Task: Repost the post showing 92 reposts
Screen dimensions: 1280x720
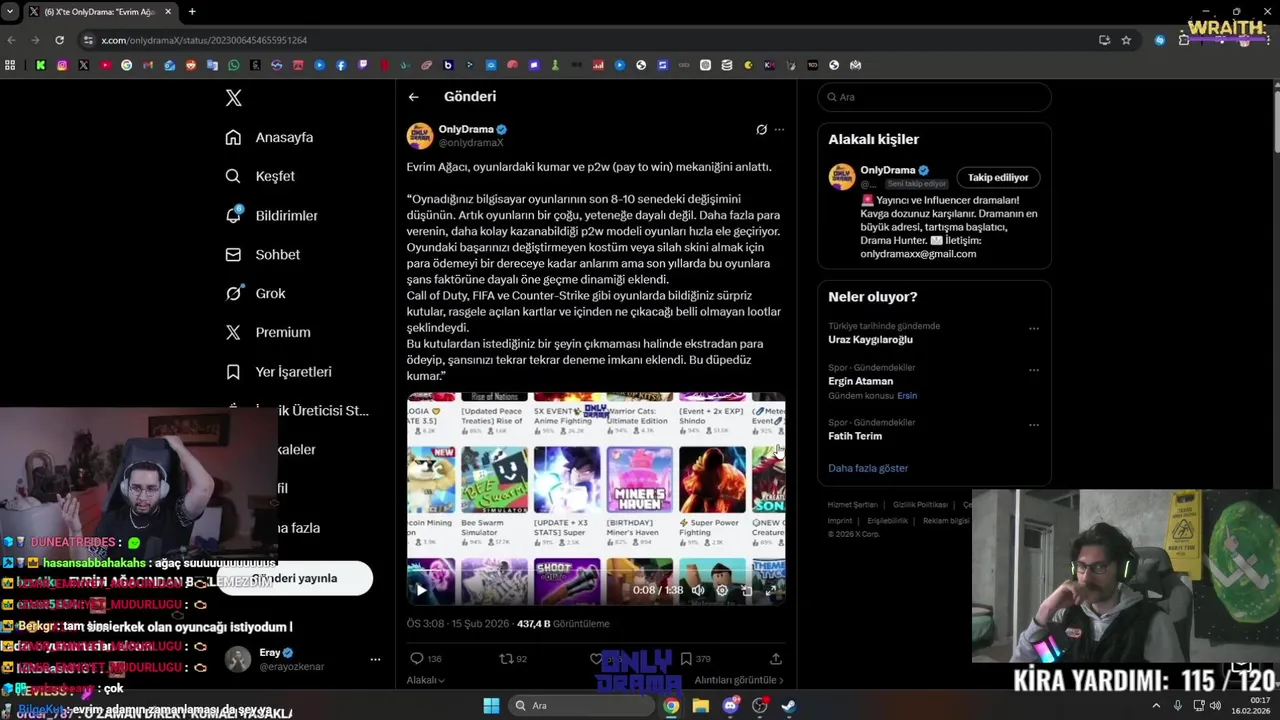Action: click(506, 658)
